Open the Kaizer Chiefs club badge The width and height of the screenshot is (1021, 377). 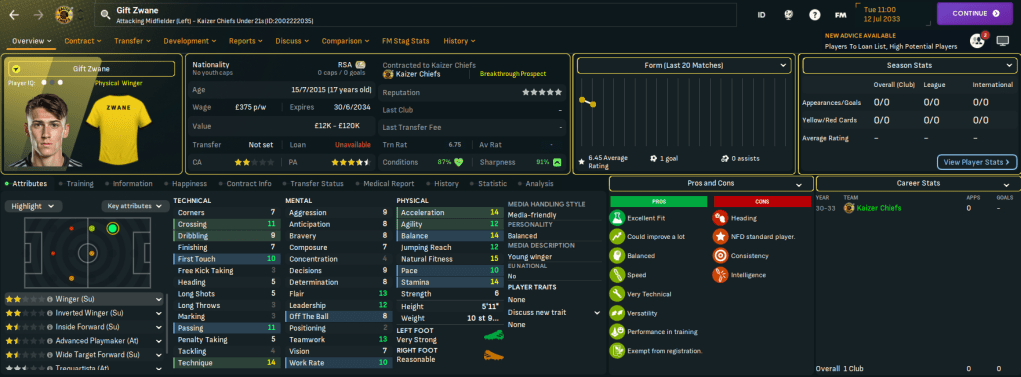click(64, 14)
